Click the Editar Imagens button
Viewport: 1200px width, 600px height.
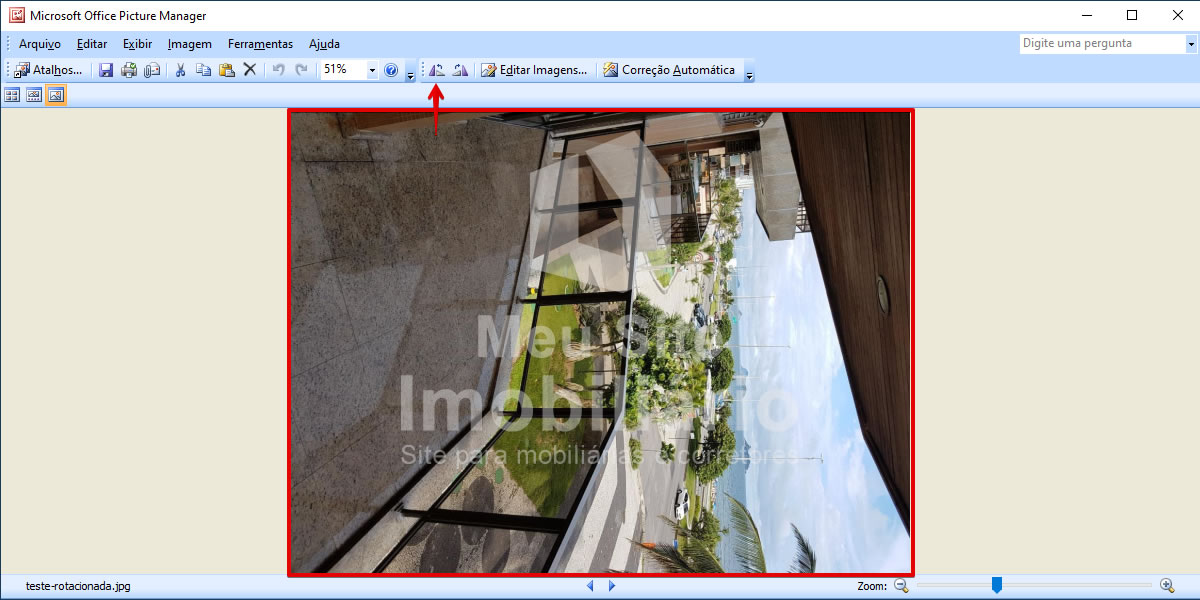point(534,70)
